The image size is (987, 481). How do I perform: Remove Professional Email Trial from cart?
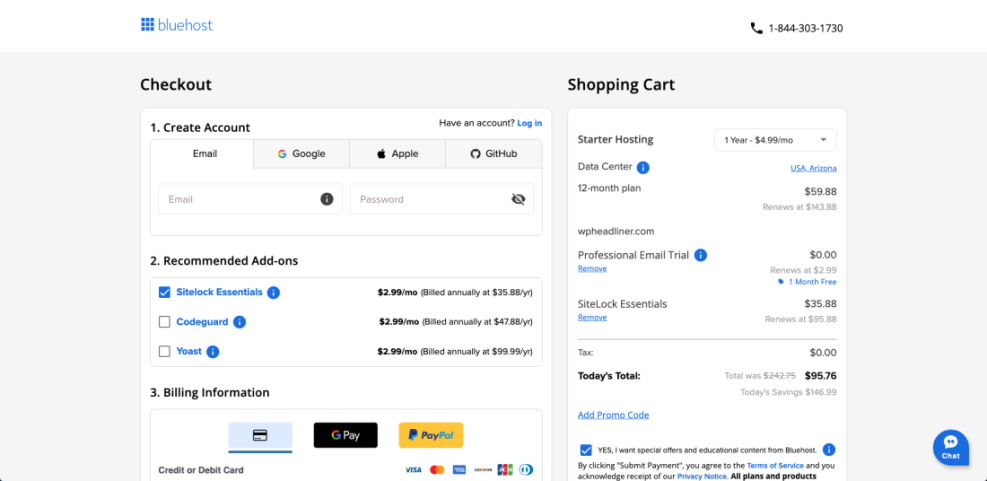[x=592, y=268]
